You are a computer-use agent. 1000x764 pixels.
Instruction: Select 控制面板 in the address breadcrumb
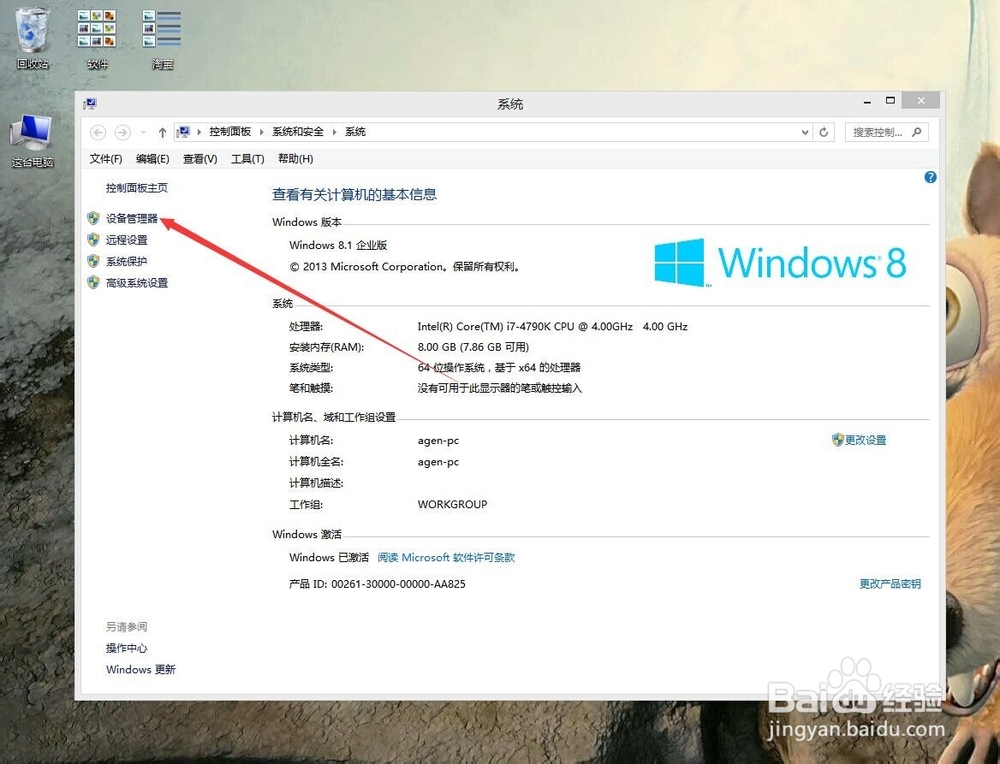pyautogui.click(x=230, y=131)
